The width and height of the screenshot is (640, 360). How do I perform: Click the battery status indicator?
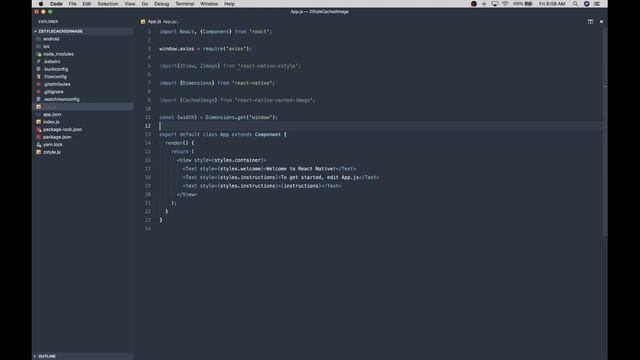(523, 4)
